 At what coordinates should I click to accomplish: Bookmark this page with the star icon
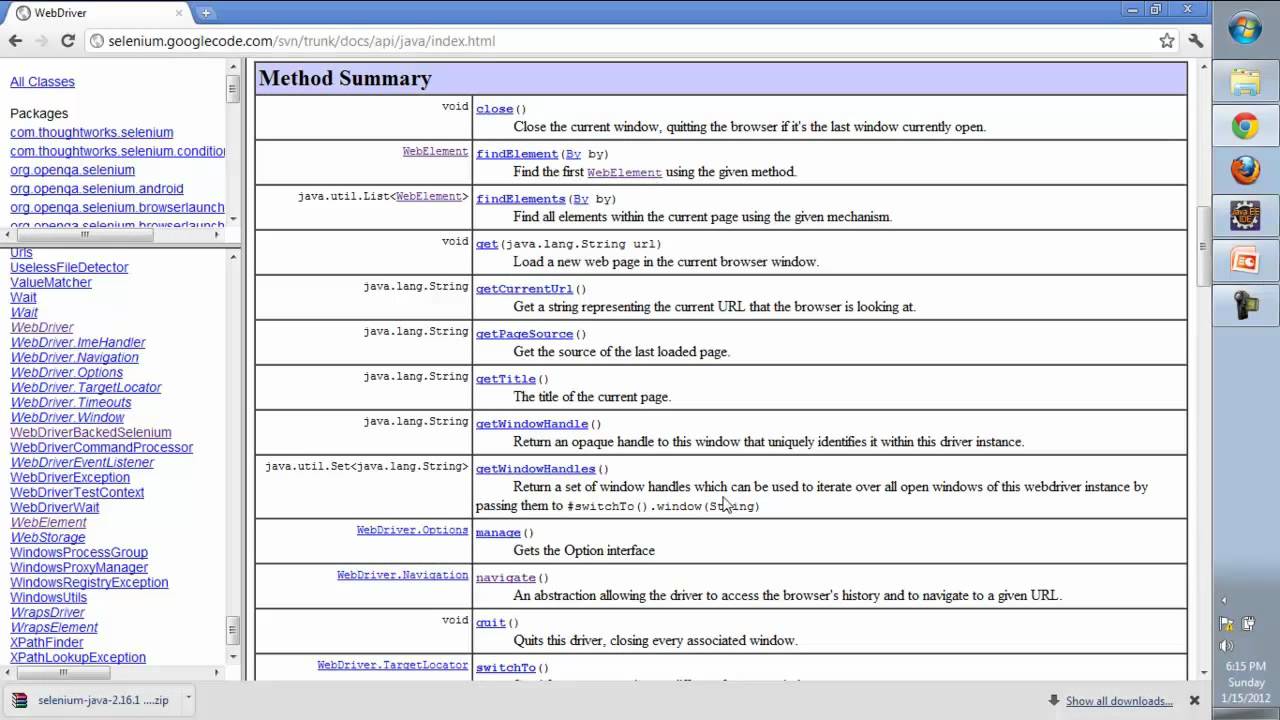tap(1167, 41)
